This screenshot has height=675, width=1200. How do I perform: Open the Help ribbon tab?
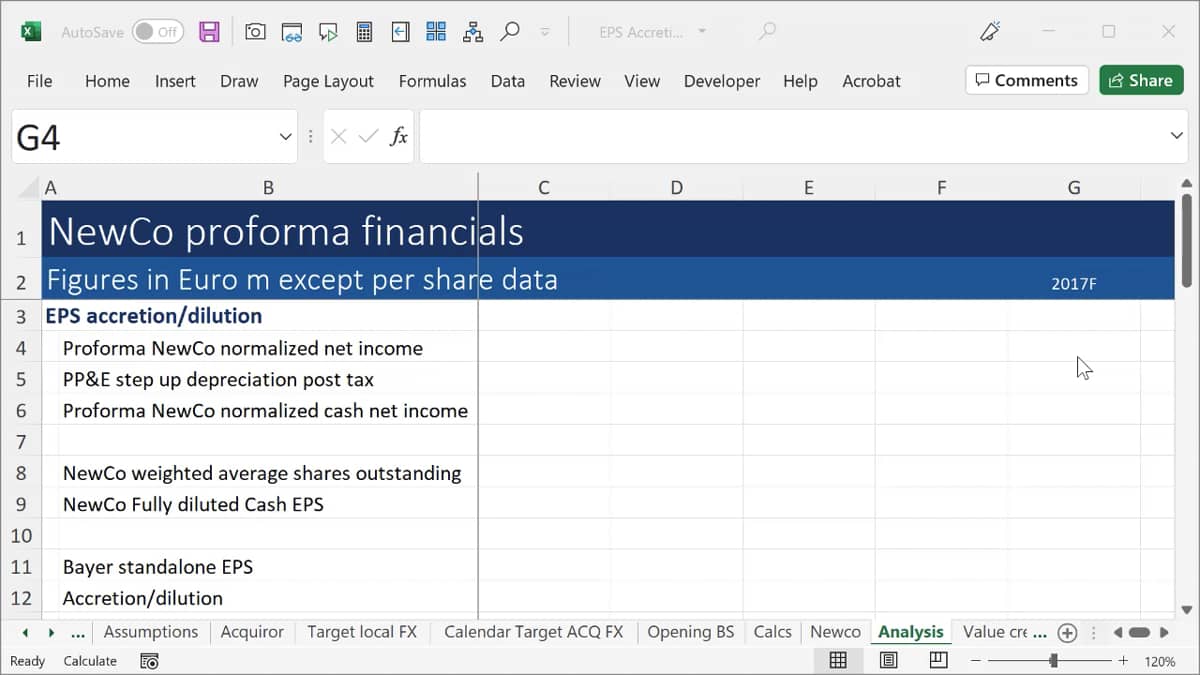(x=800, y=81)
